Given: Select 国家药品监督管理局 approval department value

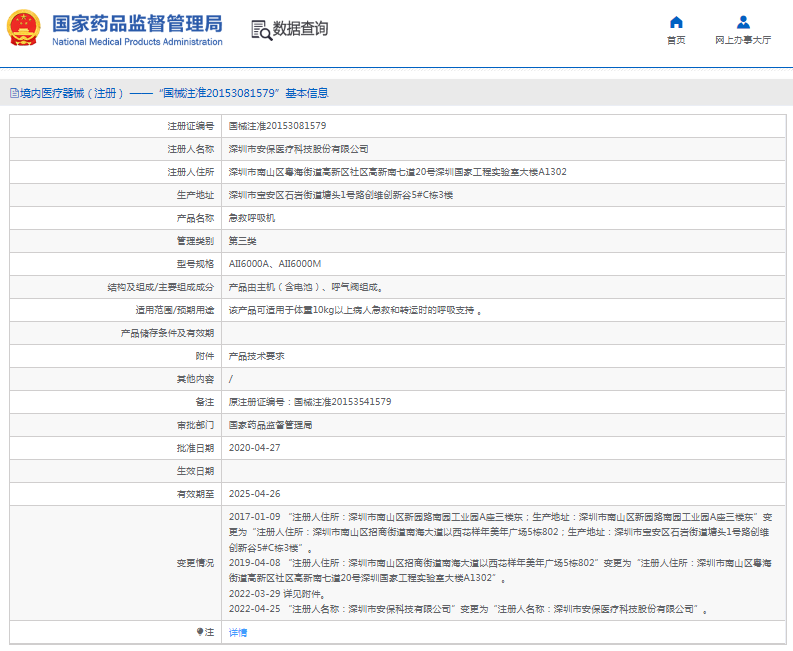Looking at the screenshot, I should click(x=270, y=425).
